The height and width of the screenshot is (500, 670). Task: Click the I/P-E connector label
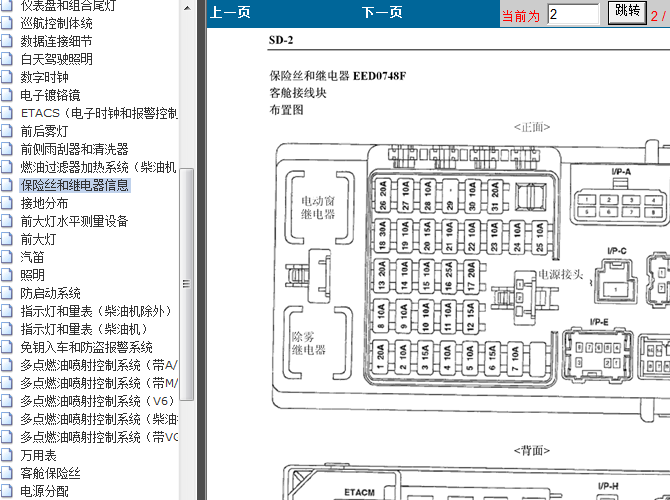(x=599, y=322)
